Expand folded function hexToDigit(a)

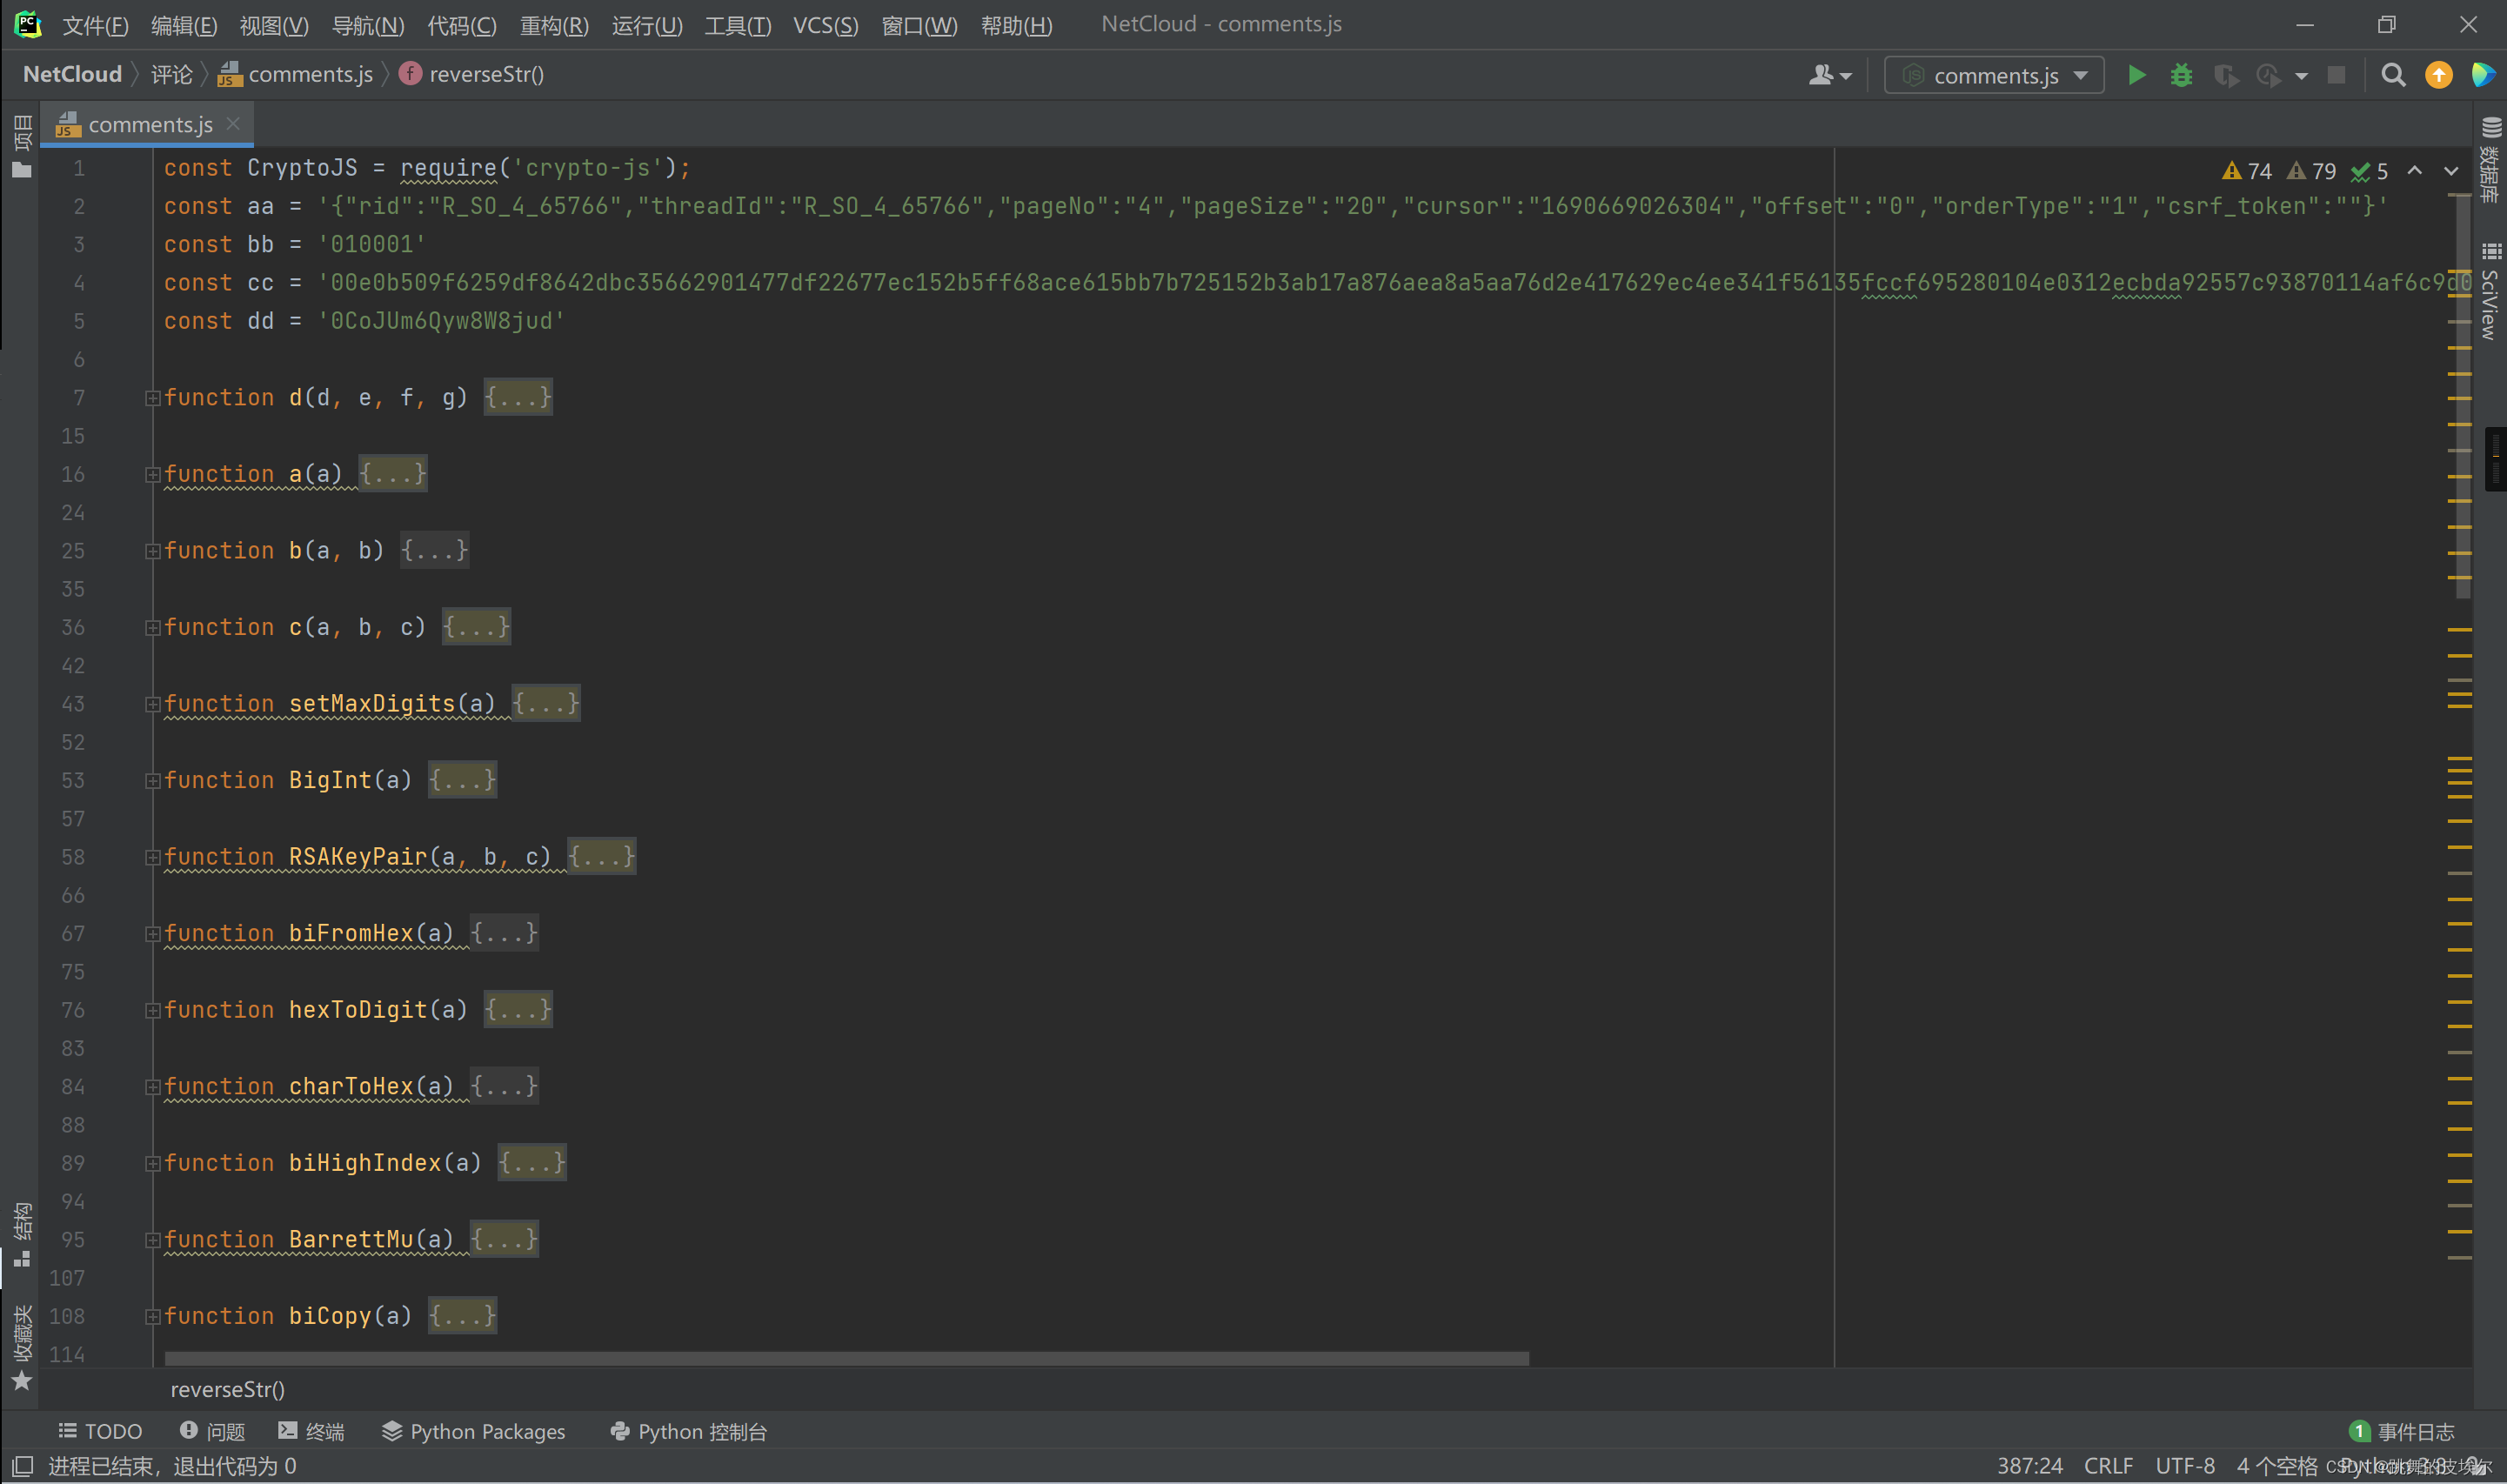pos(153,1010)
